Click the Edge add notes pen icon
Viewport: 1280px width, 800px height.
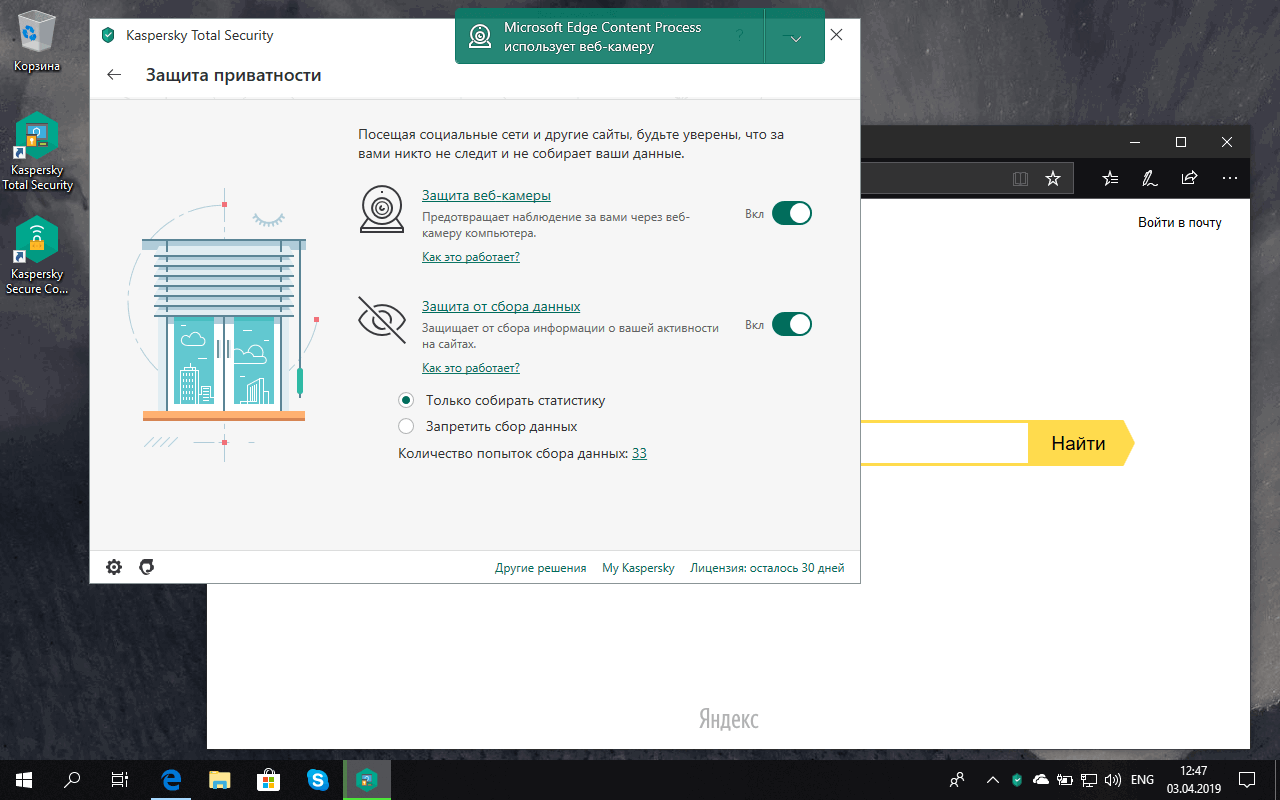[x=1150, y=178]
